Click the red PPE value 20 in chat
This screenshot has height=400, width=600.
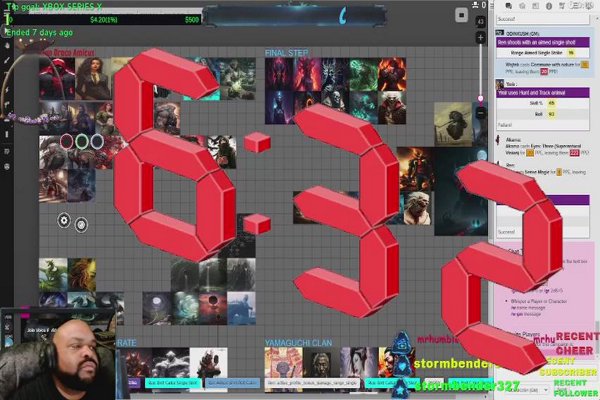click(x=544, y=72)
